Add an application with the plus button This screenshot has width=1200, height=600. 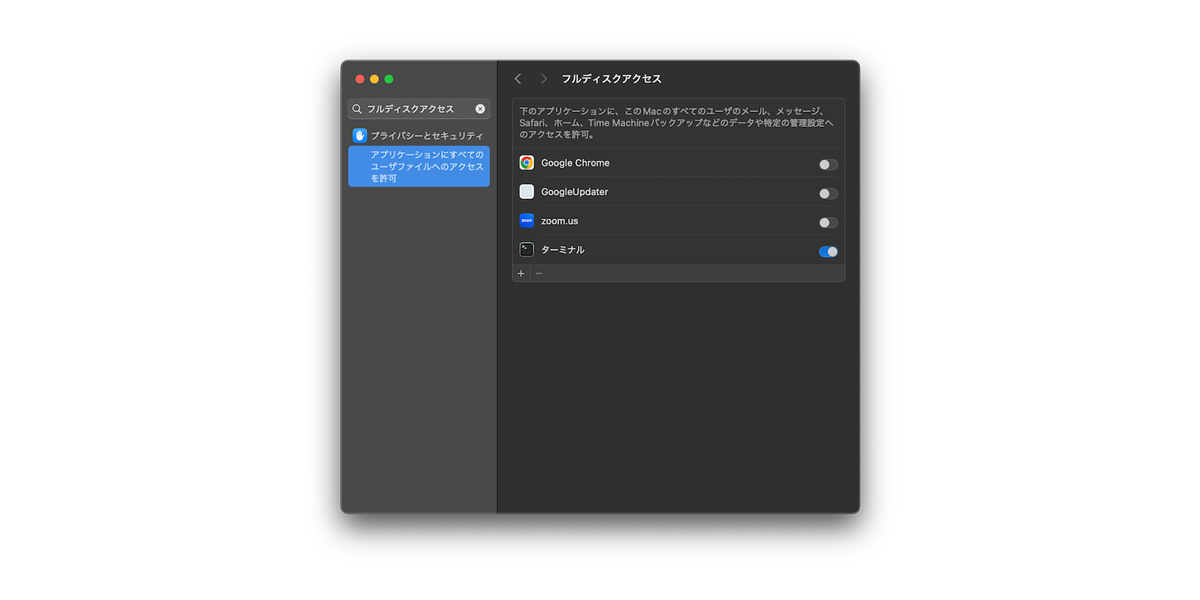(x=521, y=273)
